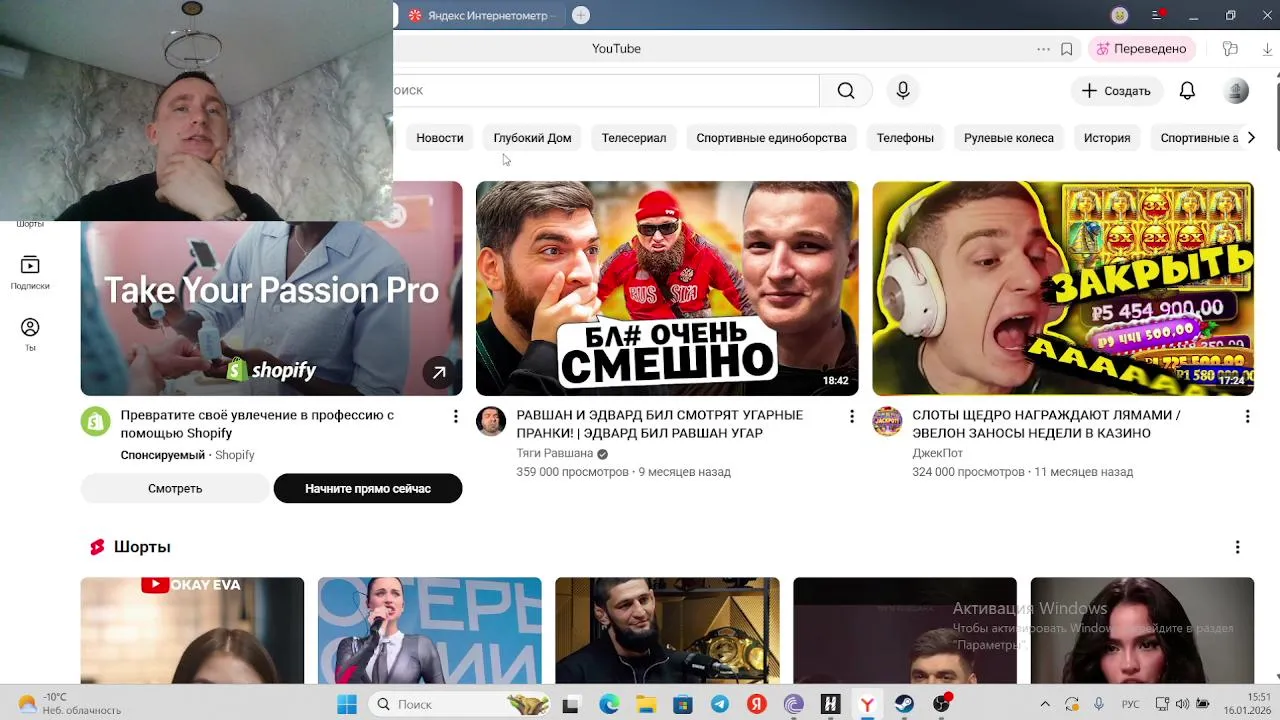The width and height of the screenshot is (1280, 720).
Task: Click external link arrow on Shopify ad
Action: coord(439,373)
